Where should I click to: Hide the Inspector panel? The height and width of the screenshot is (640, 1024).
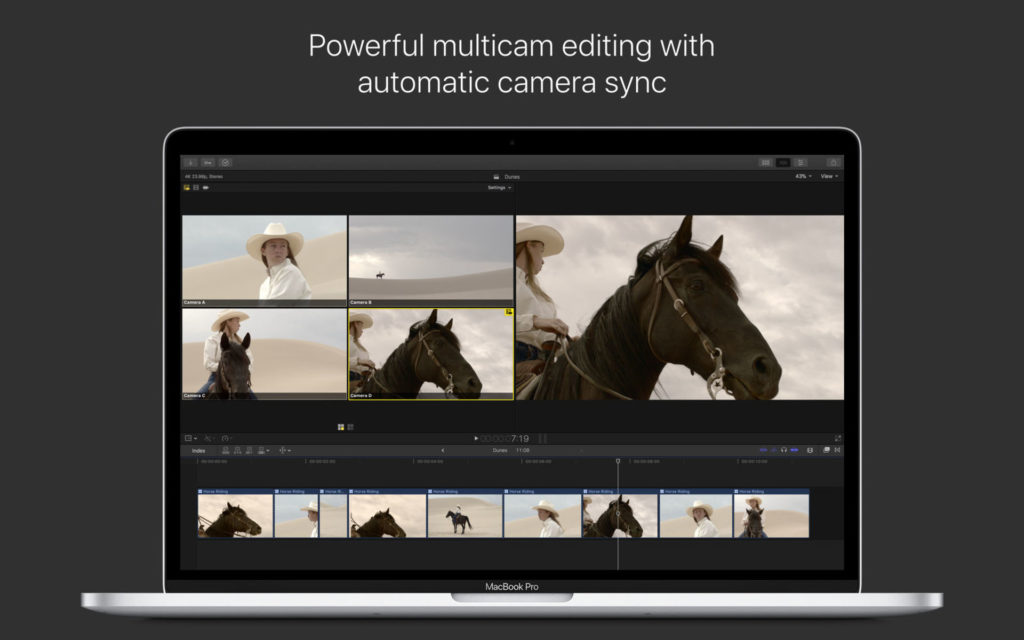[x=835, y=160]
